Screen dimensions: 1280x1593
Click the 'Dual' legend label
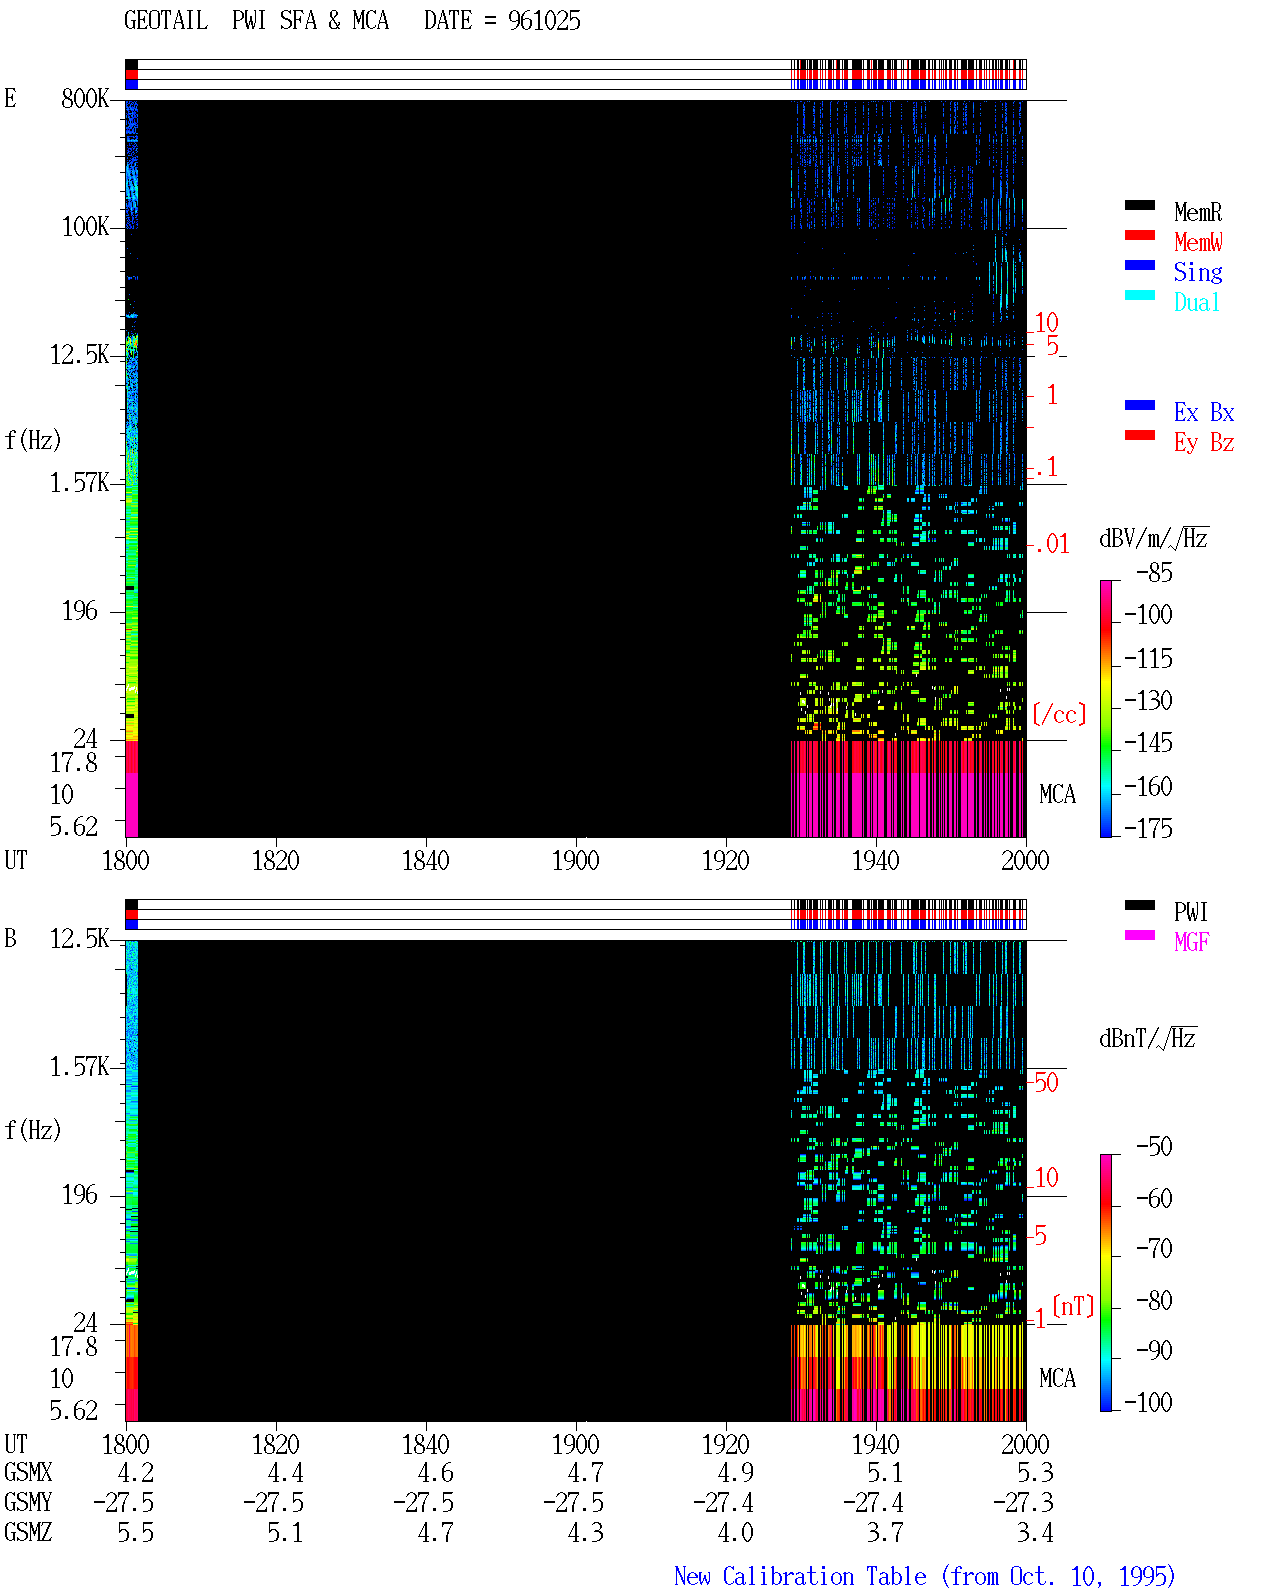pos(1198,302)
